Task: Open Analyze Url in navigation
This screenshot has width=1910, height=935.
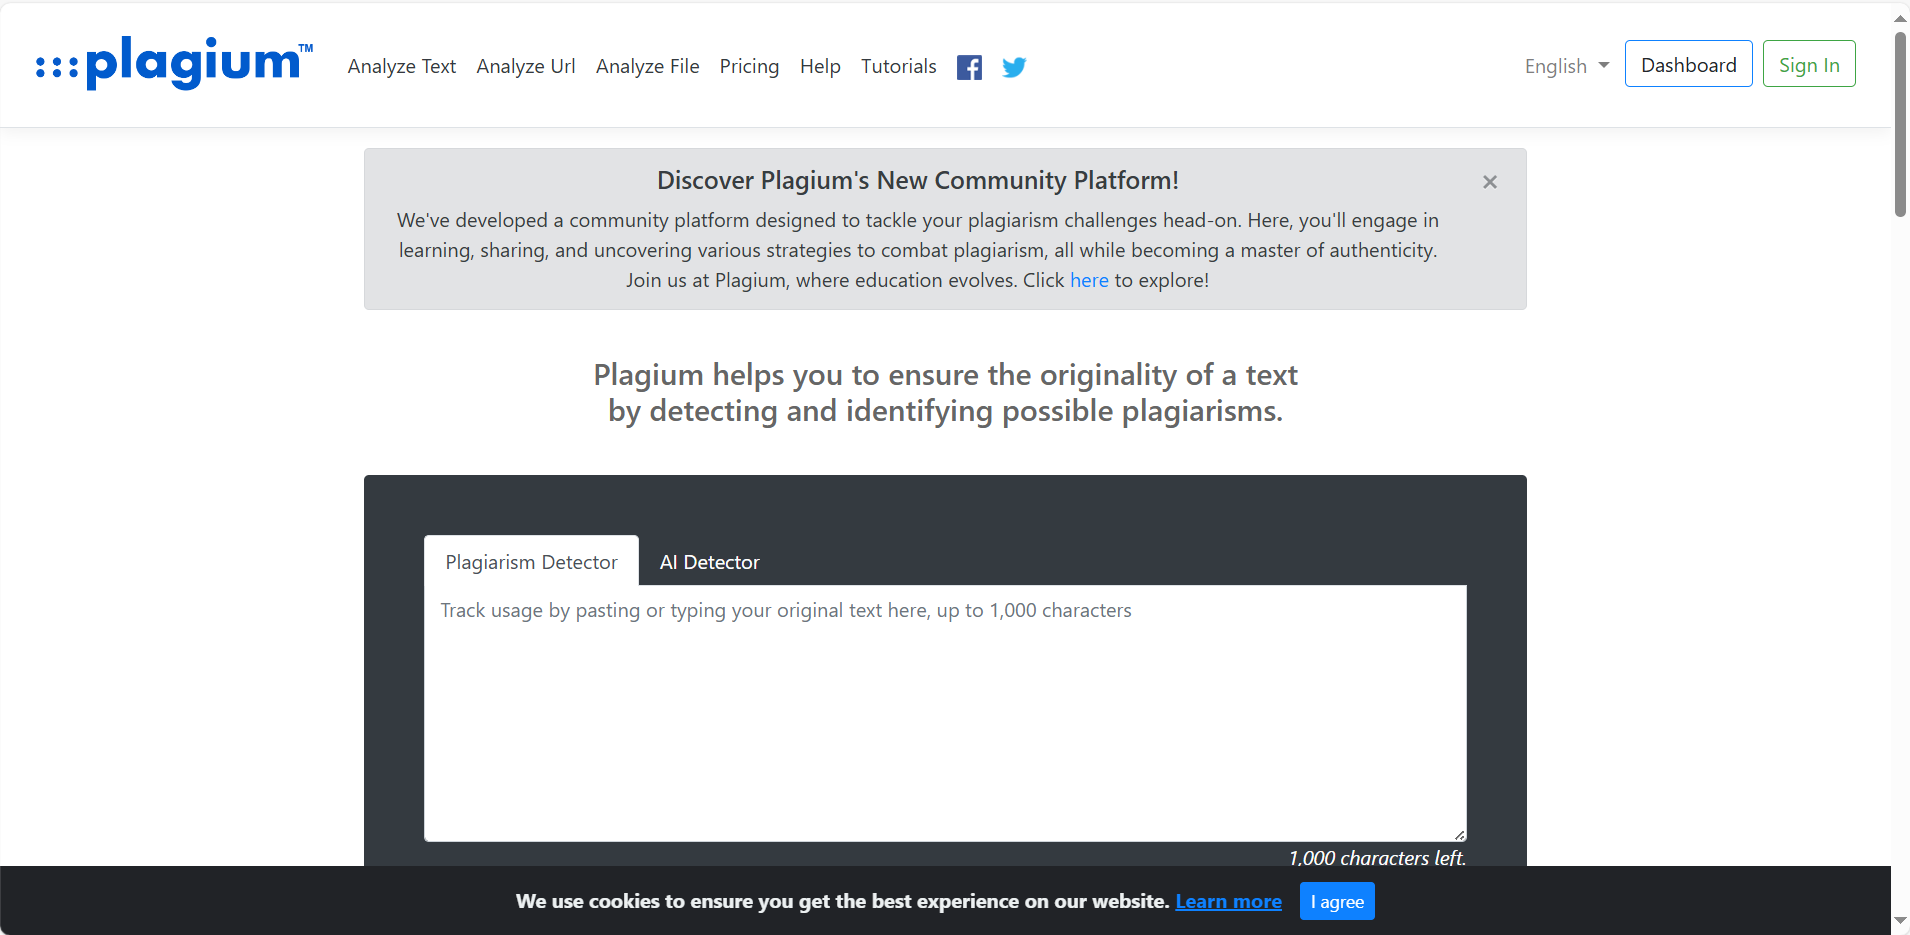Action: click(x=526, y=66)
